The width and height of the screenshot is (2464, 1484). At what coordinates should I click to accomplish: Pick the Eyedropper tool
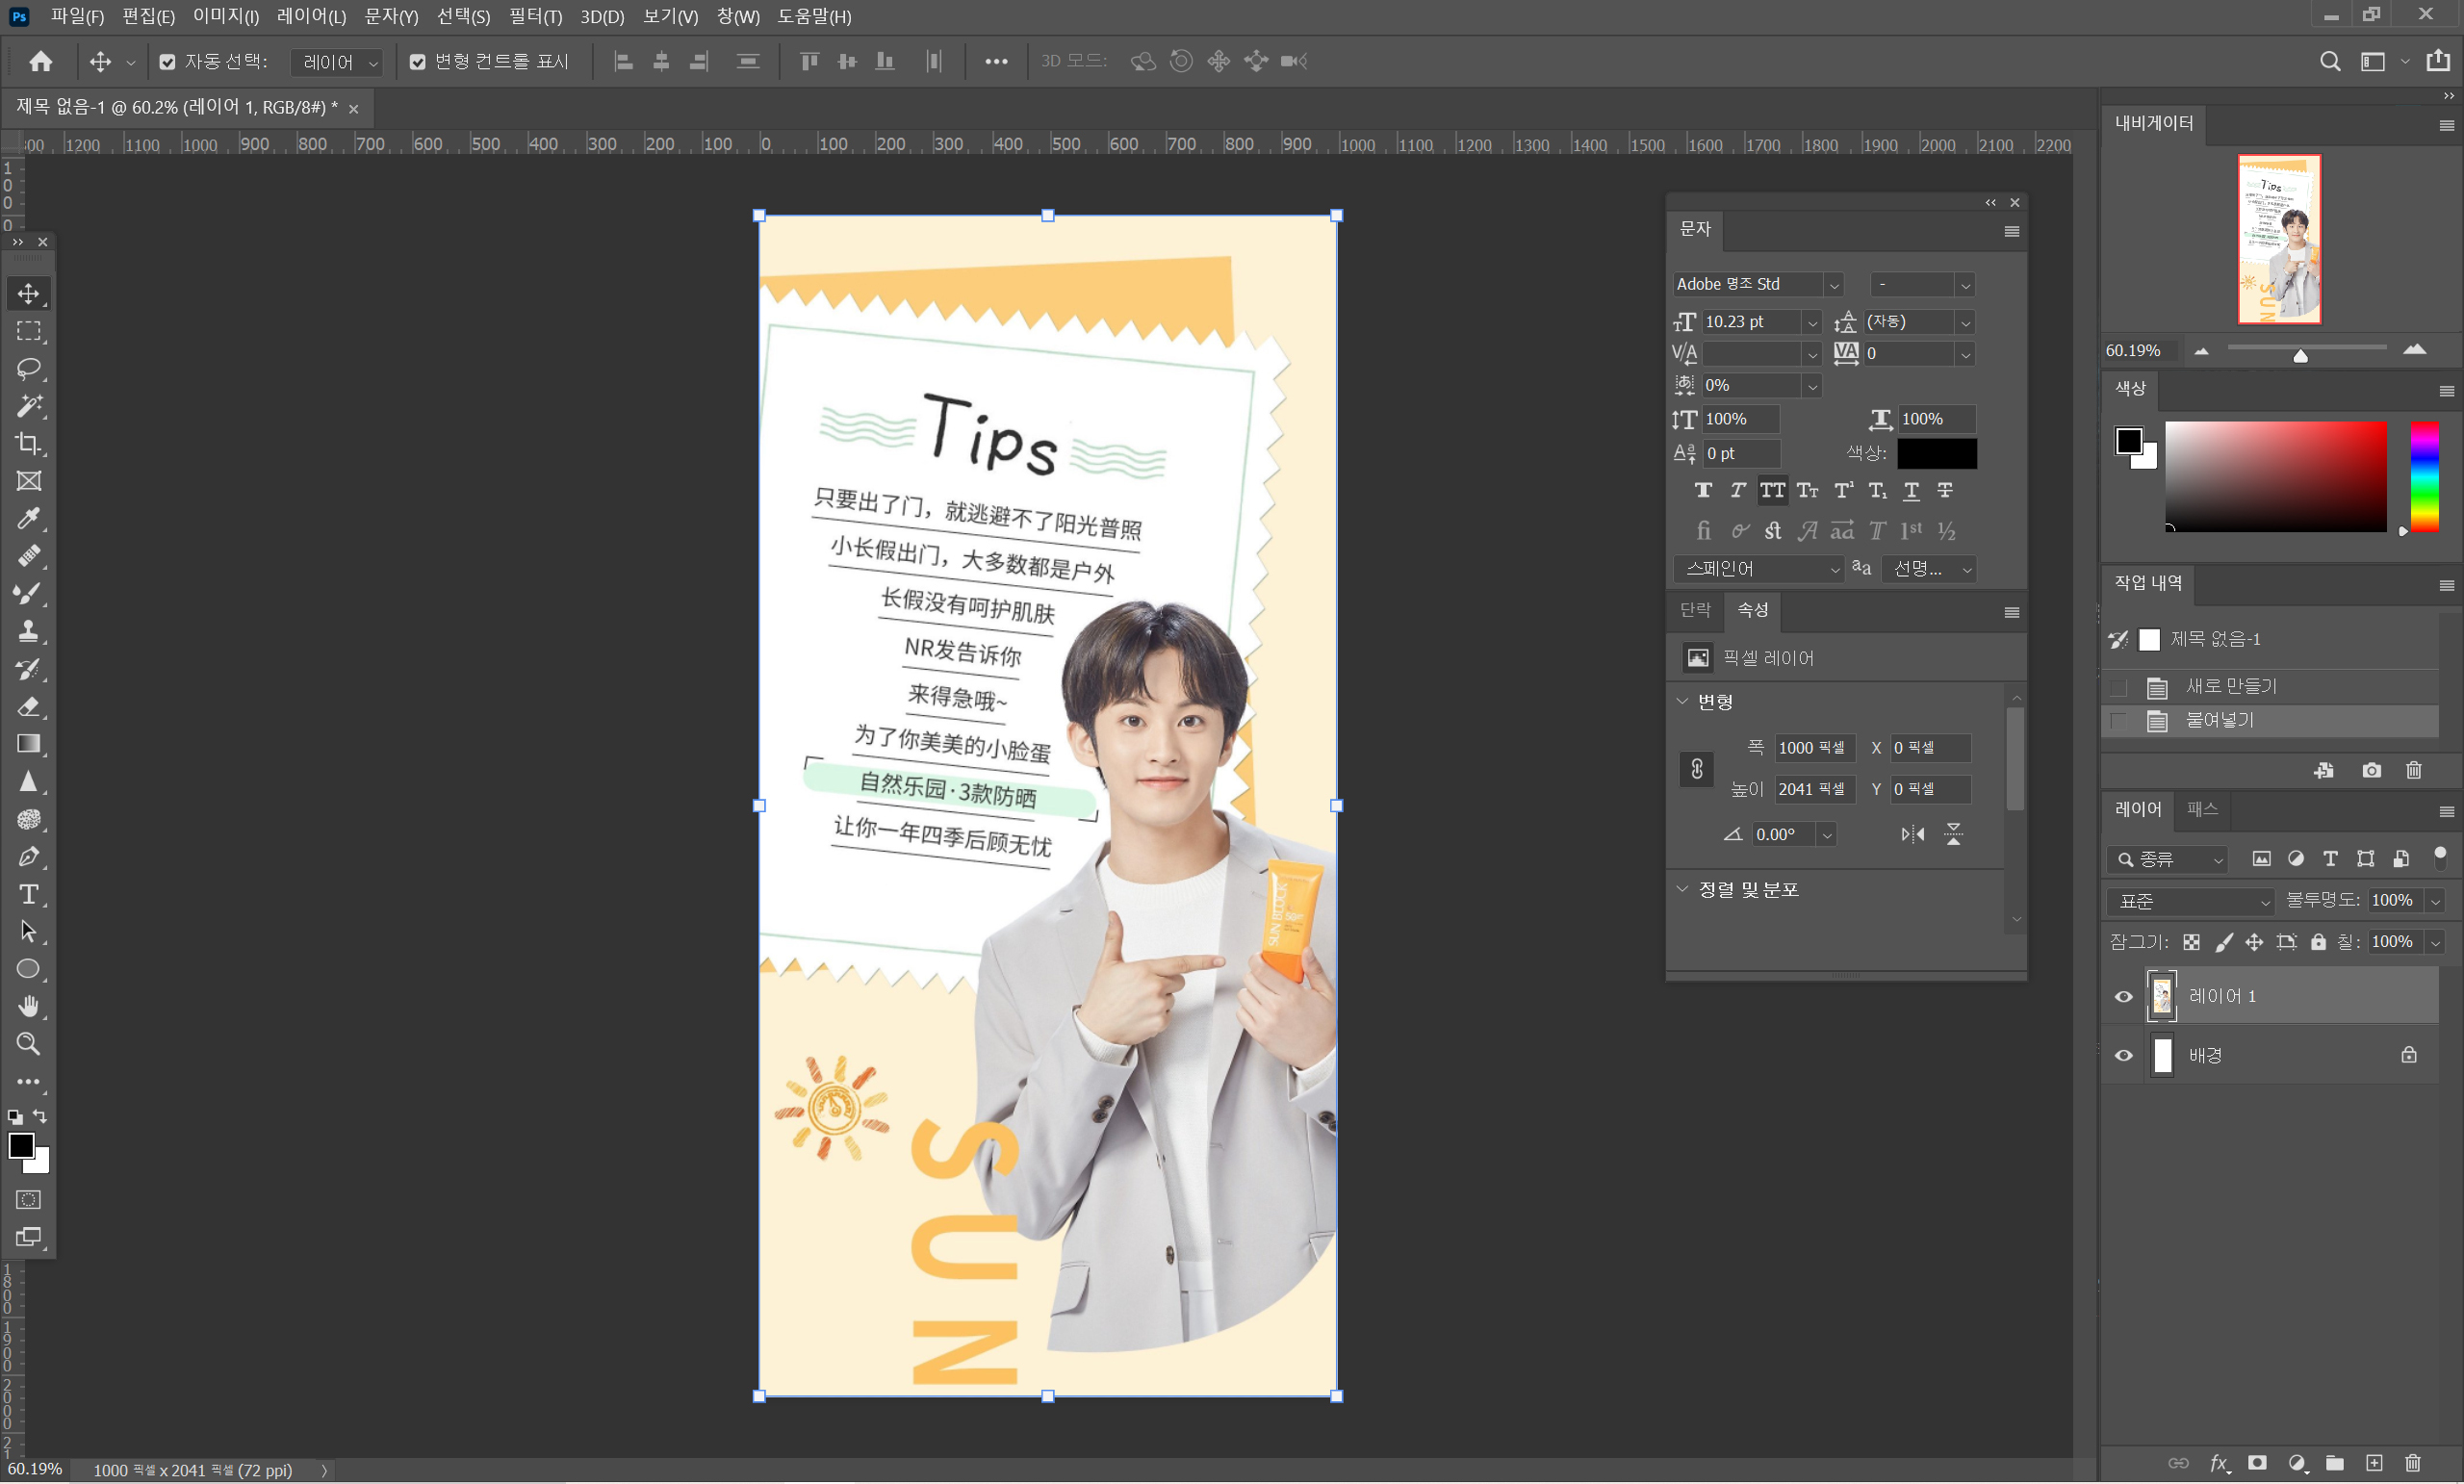coord(28,518)
